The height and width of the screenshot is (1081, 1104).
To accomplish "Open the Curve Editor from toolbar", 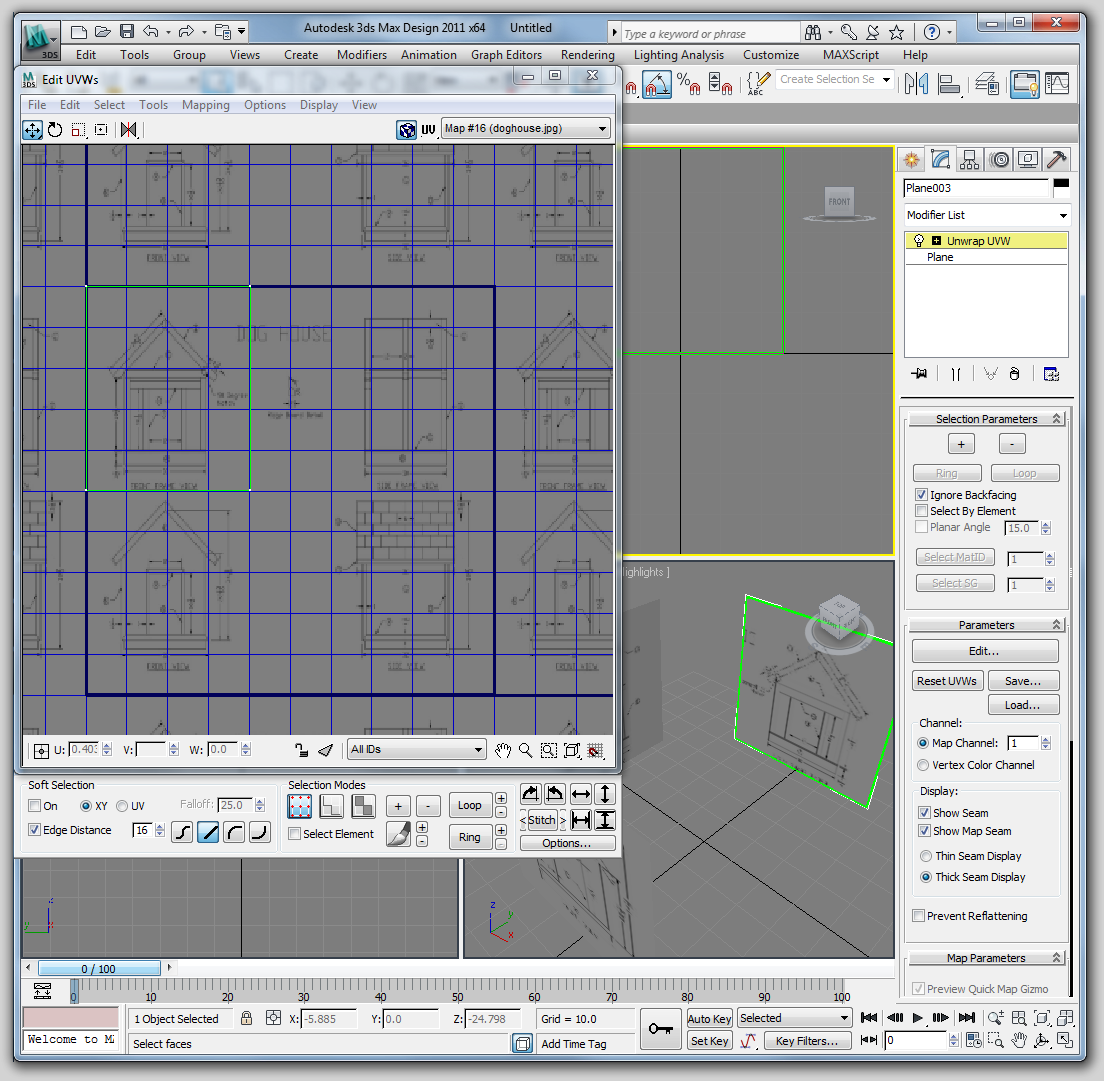I will tap(1056, 84).
